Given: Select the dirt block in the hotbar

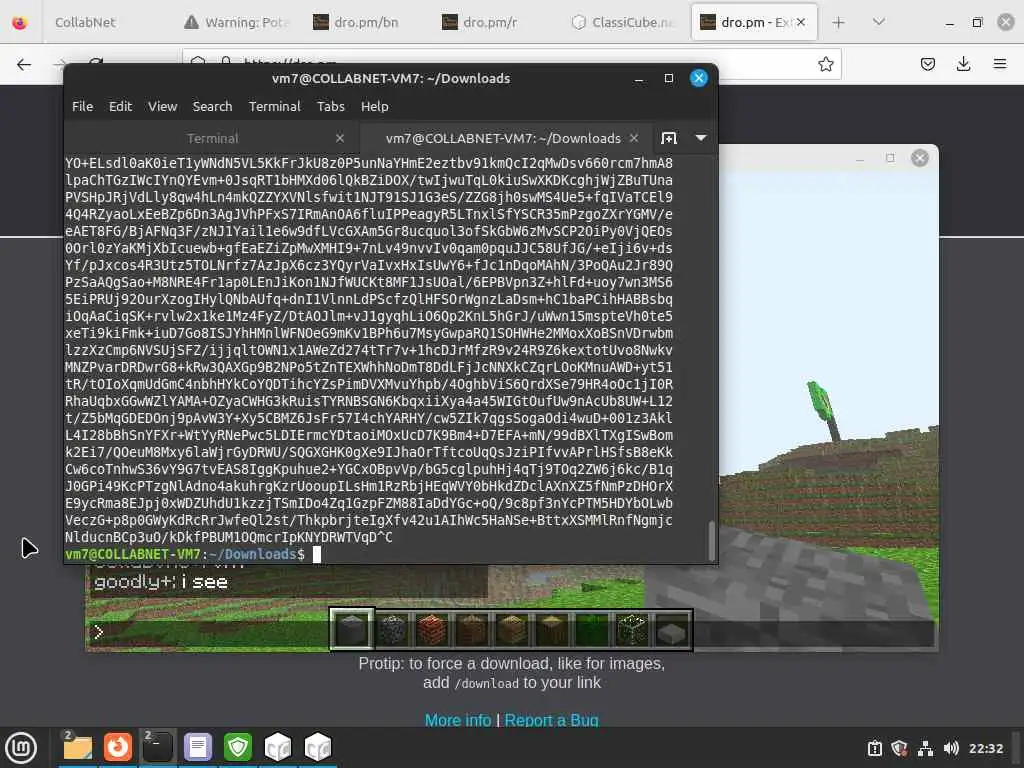Looking at the screenshot, I should (x=472, y=630).
